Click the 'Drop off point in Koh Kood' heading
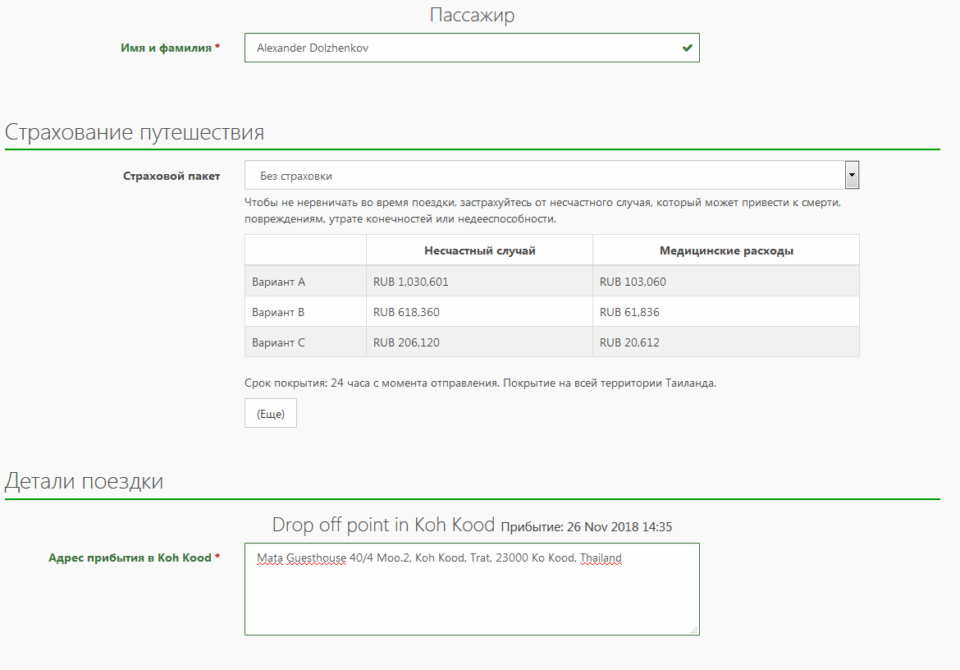 click(x=383, y=525)
